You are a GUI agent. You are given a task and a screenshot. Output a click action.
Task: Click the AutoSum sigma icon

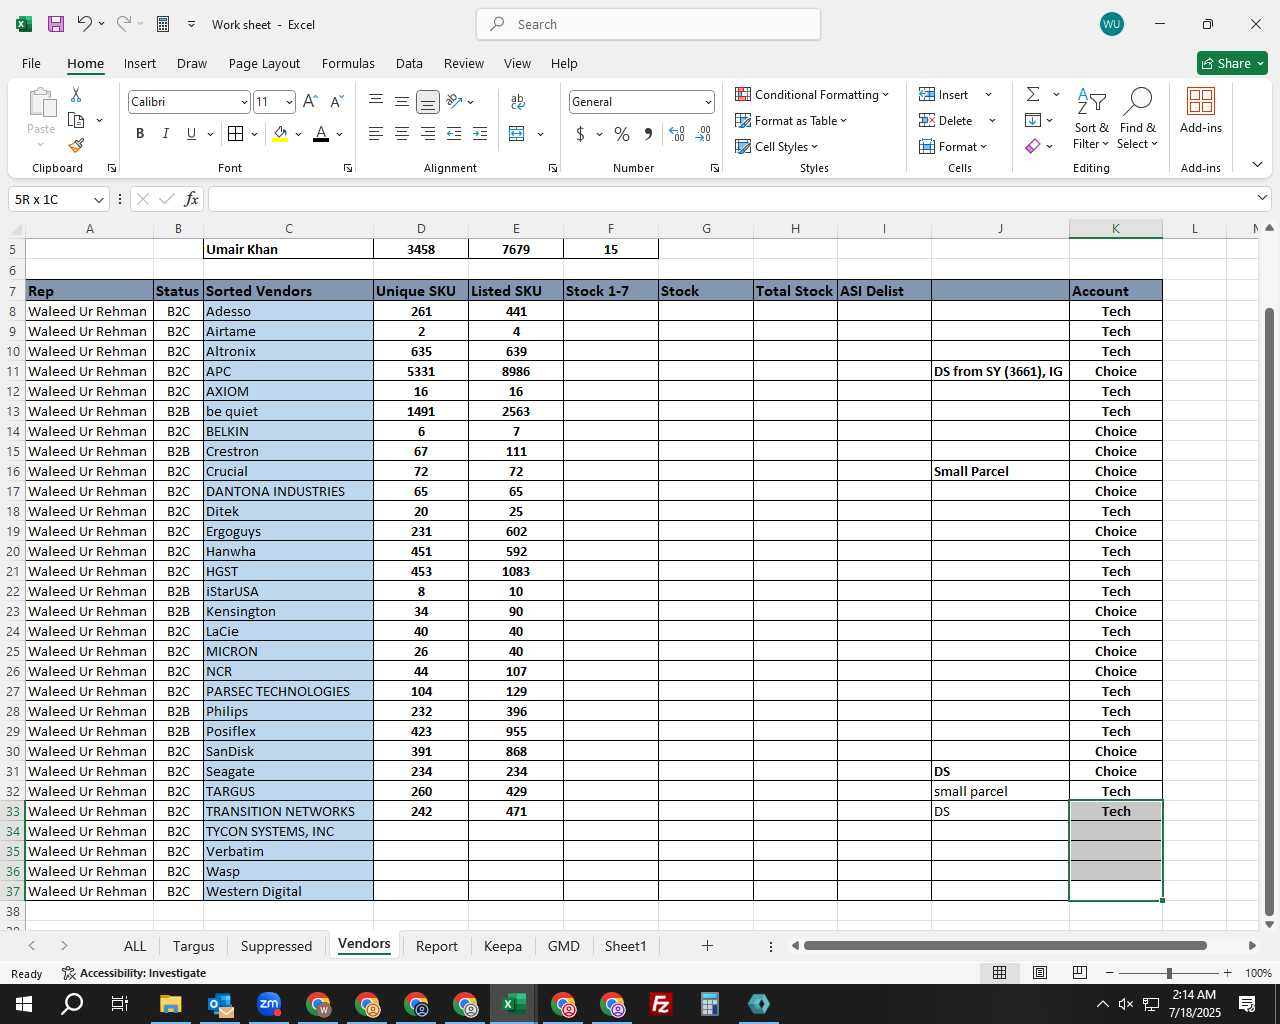[x=1033, y=94]
